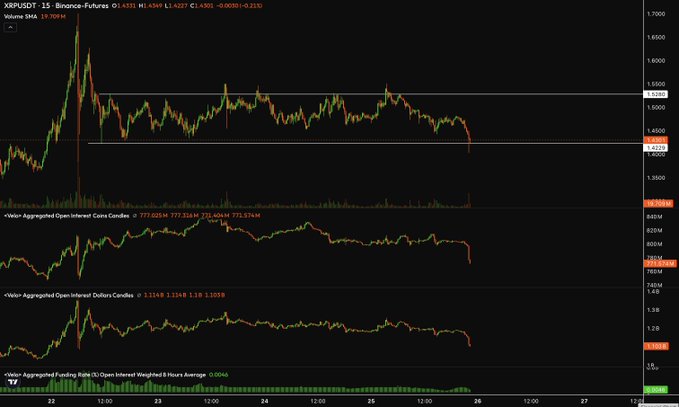Click the 1.6000 price axis tick
The image size is (679, 407).
[656, 61]
